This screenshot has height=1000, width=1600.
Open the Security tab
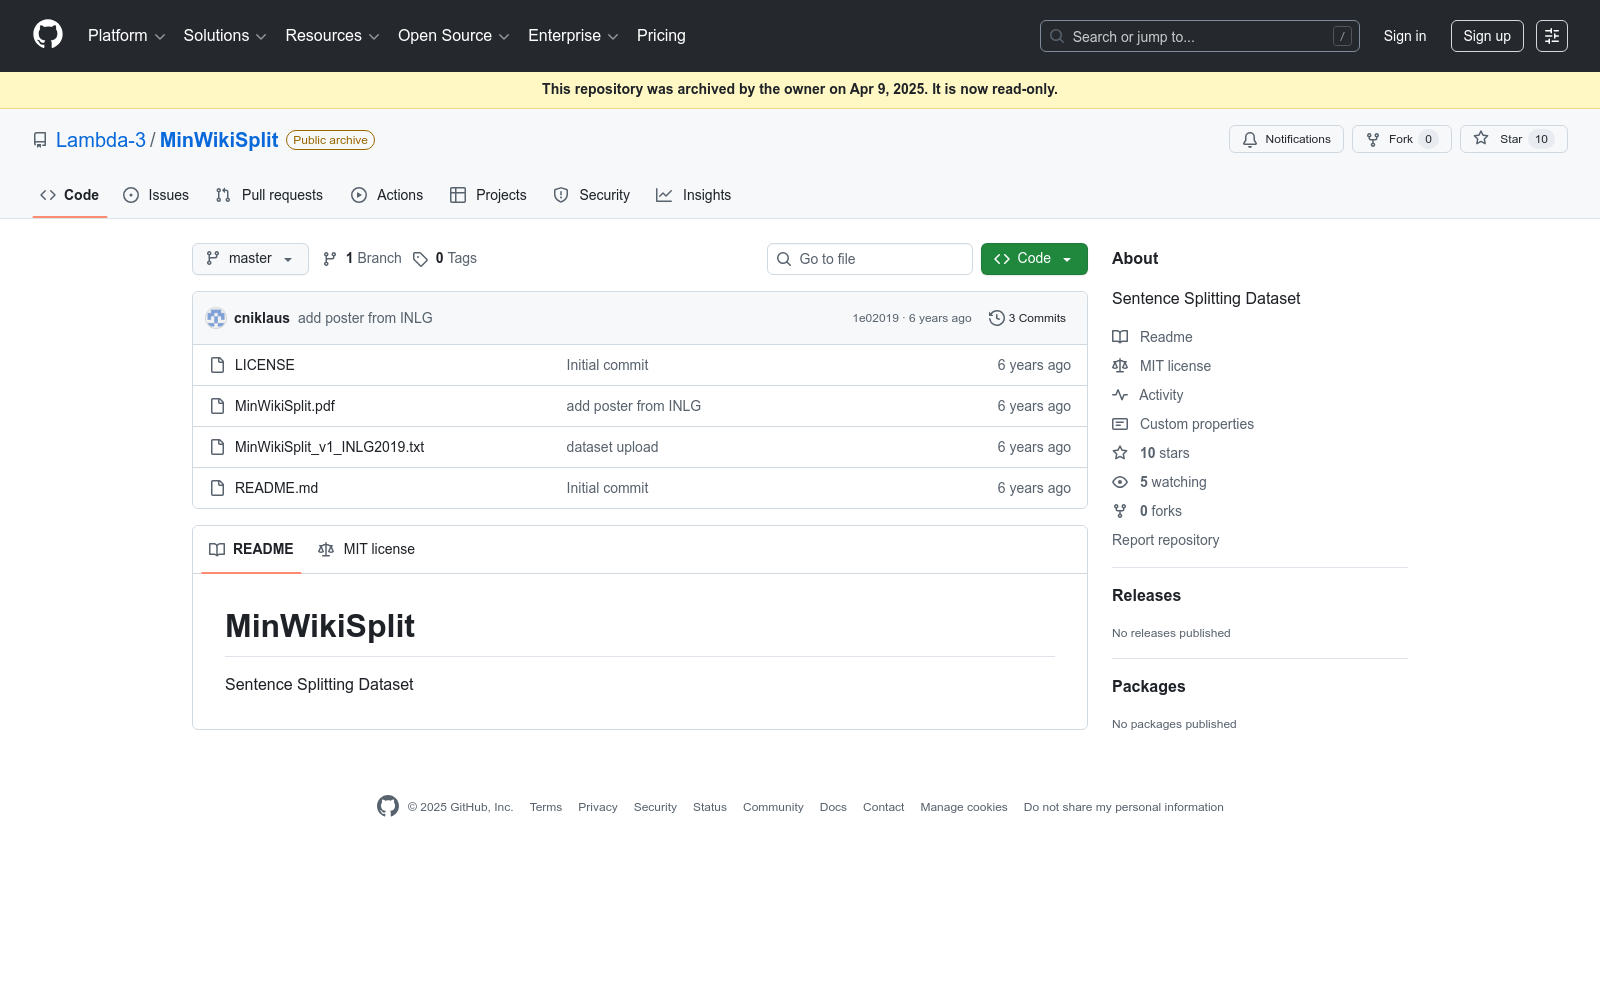(592, 195)
